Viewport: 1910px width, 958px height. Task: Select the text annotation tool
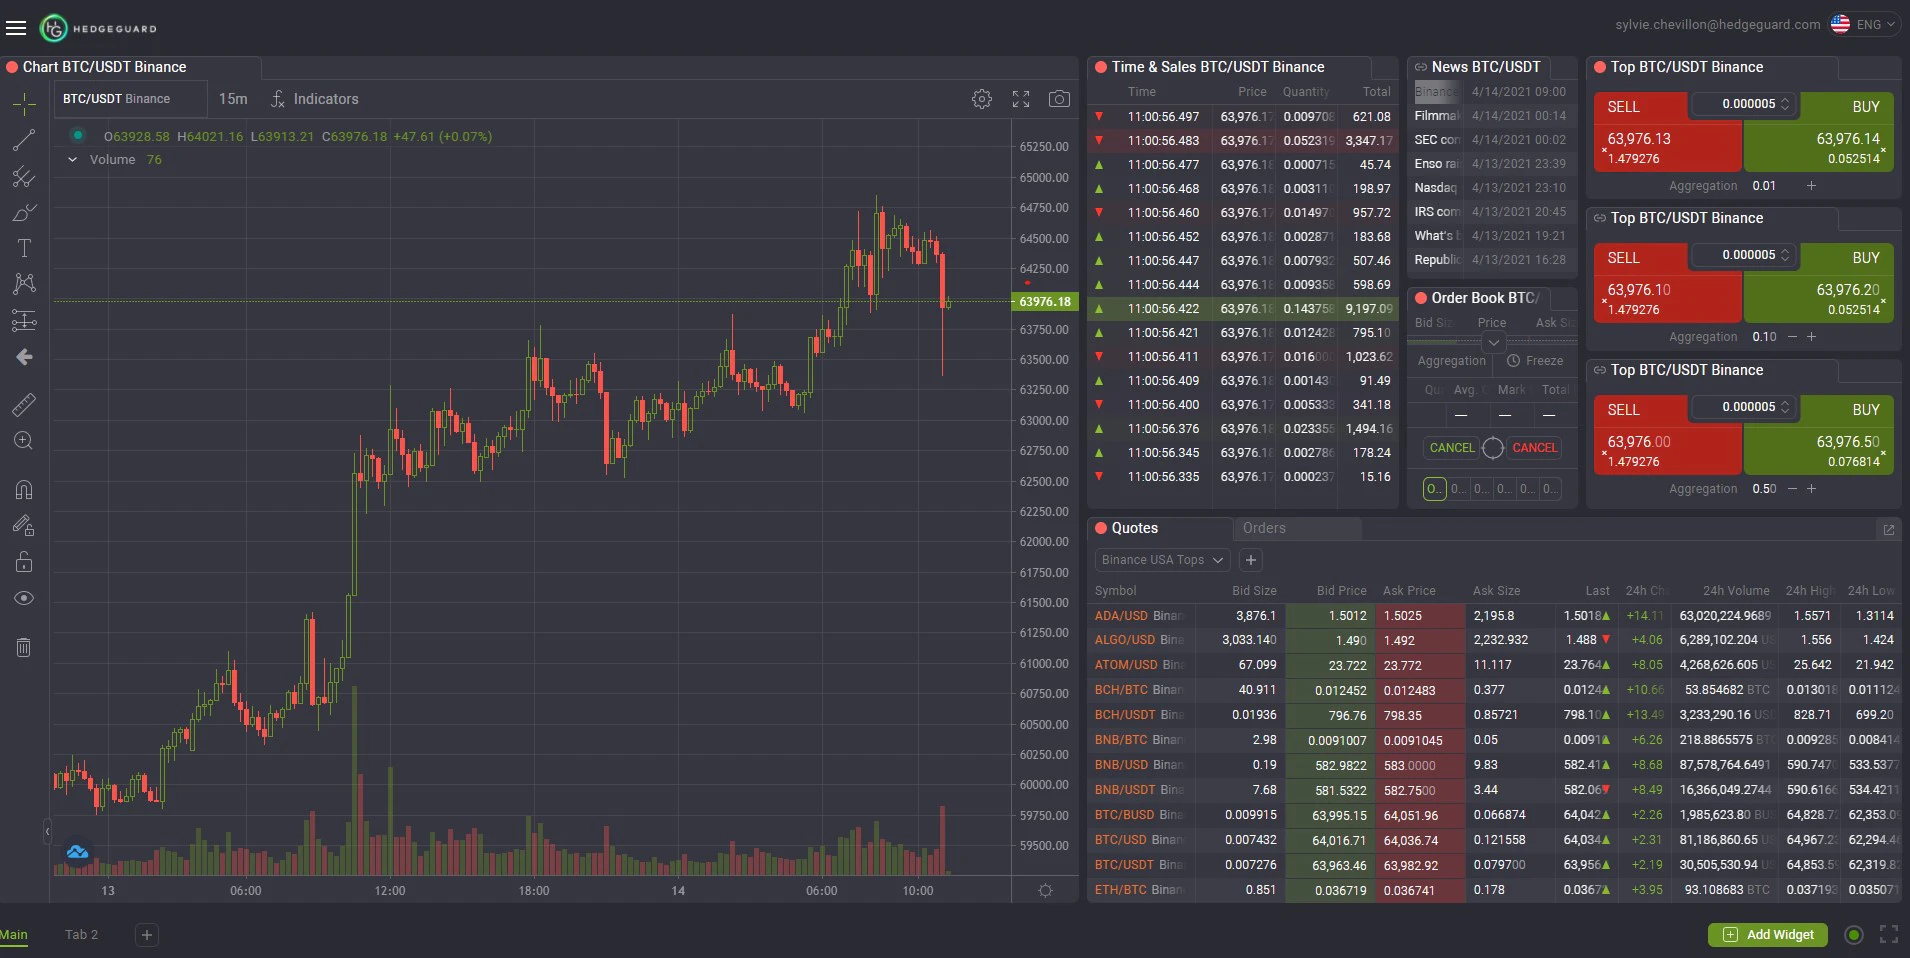click(x=23, y=248)
